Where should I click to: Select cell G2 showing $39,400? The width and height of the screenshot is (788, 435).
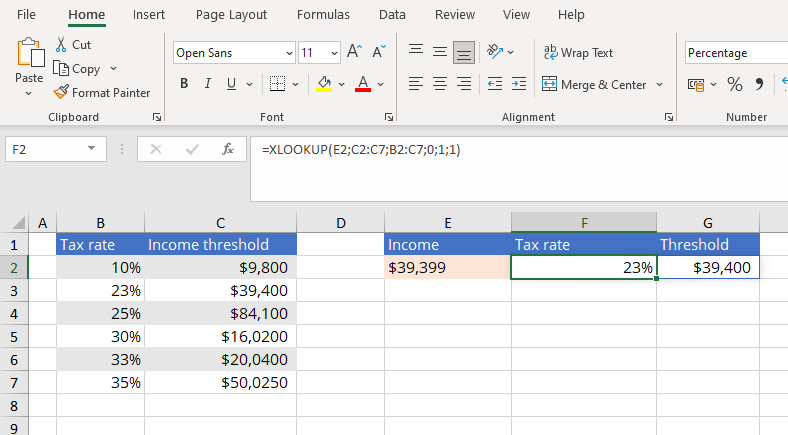pos(708,267)
